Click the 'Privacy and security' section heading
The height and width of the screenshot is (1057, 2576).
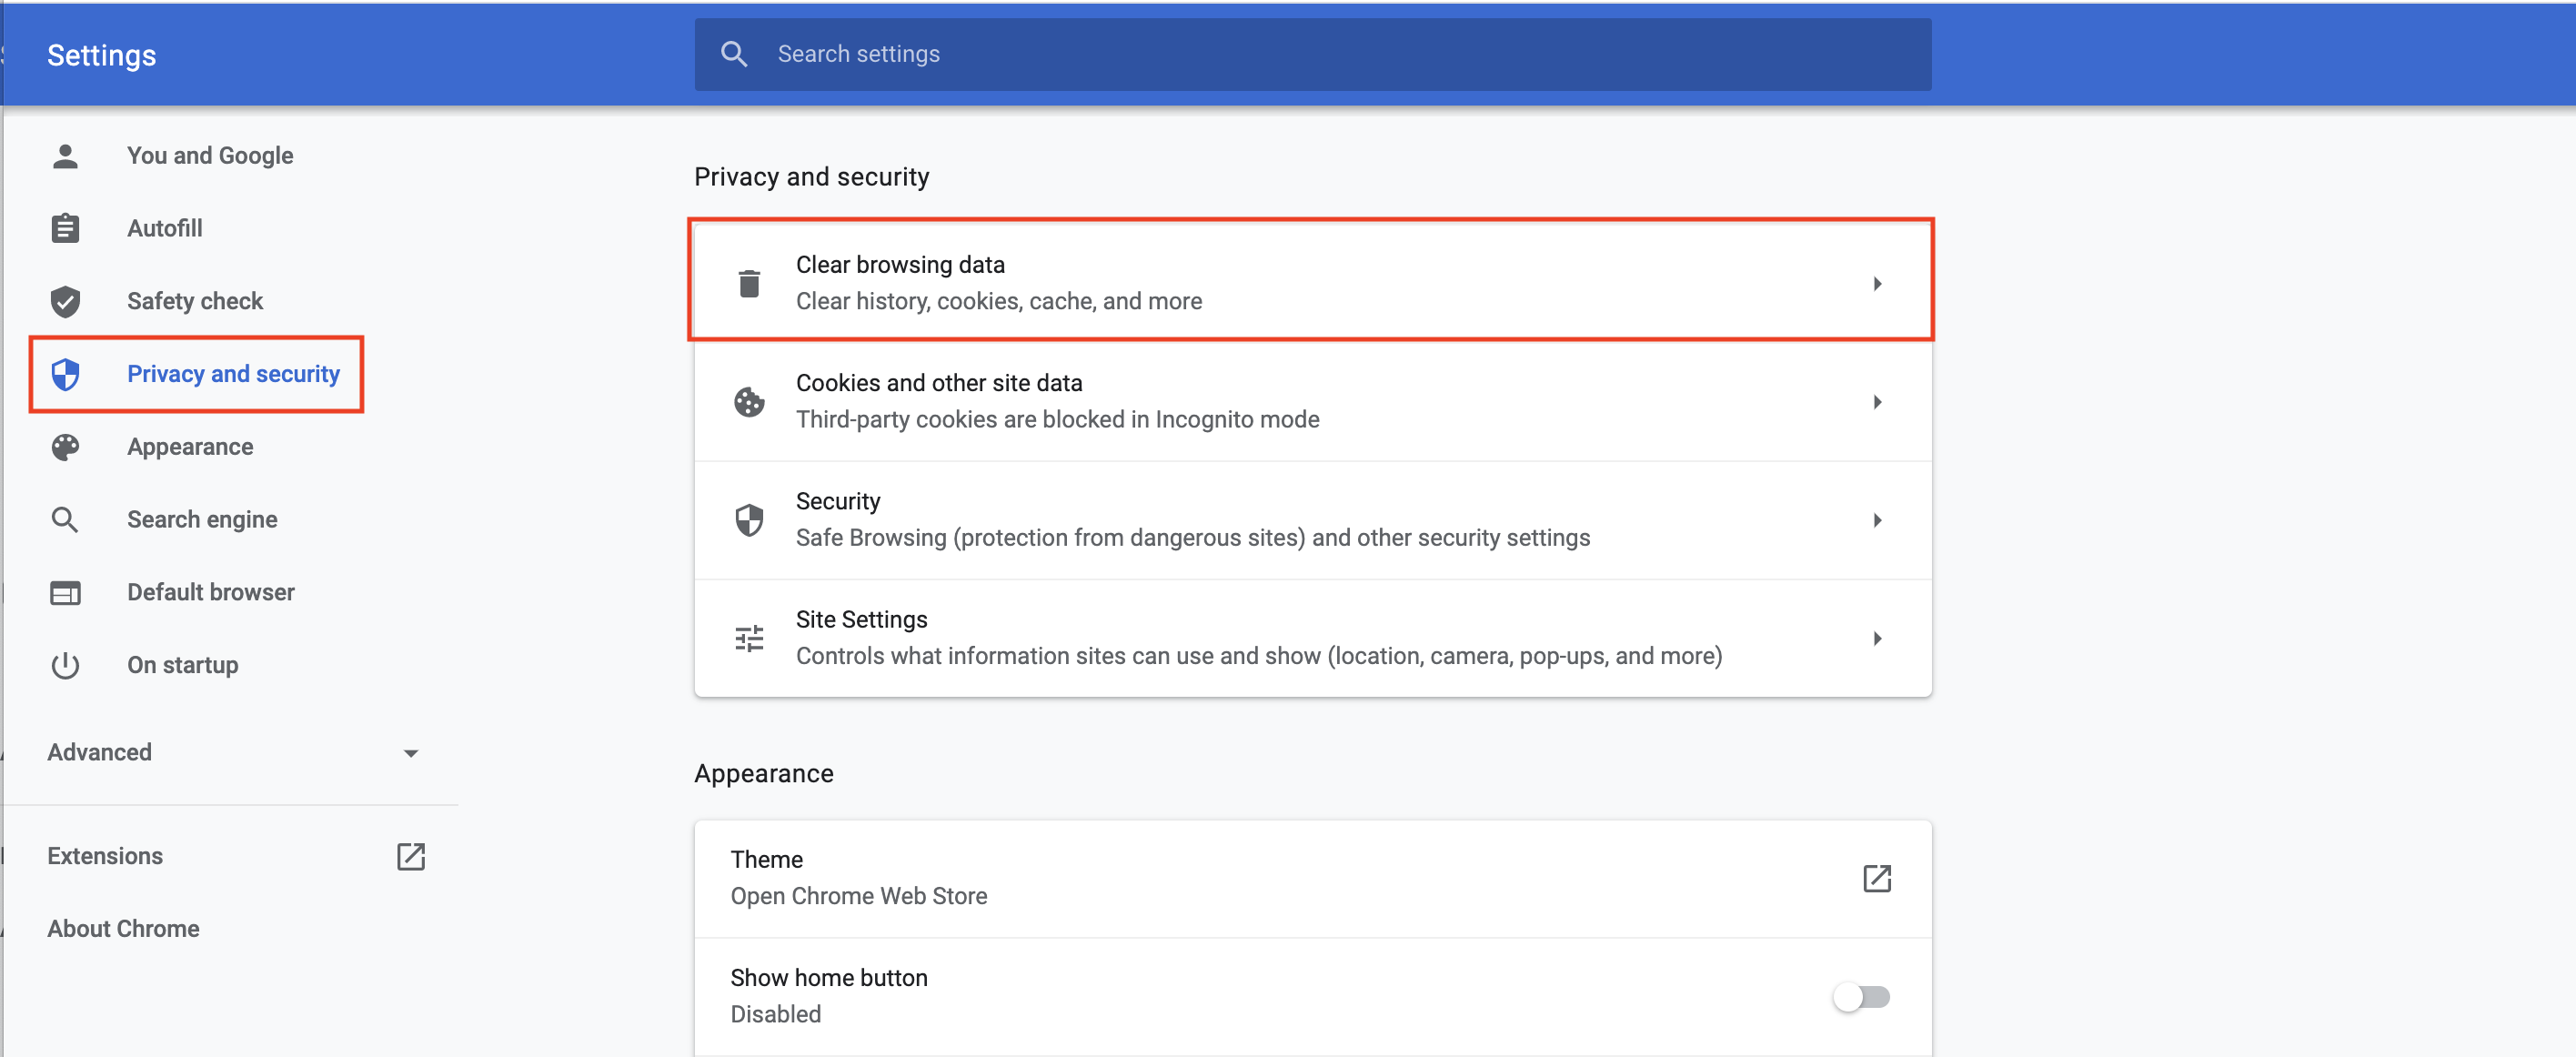click(811, 177)
